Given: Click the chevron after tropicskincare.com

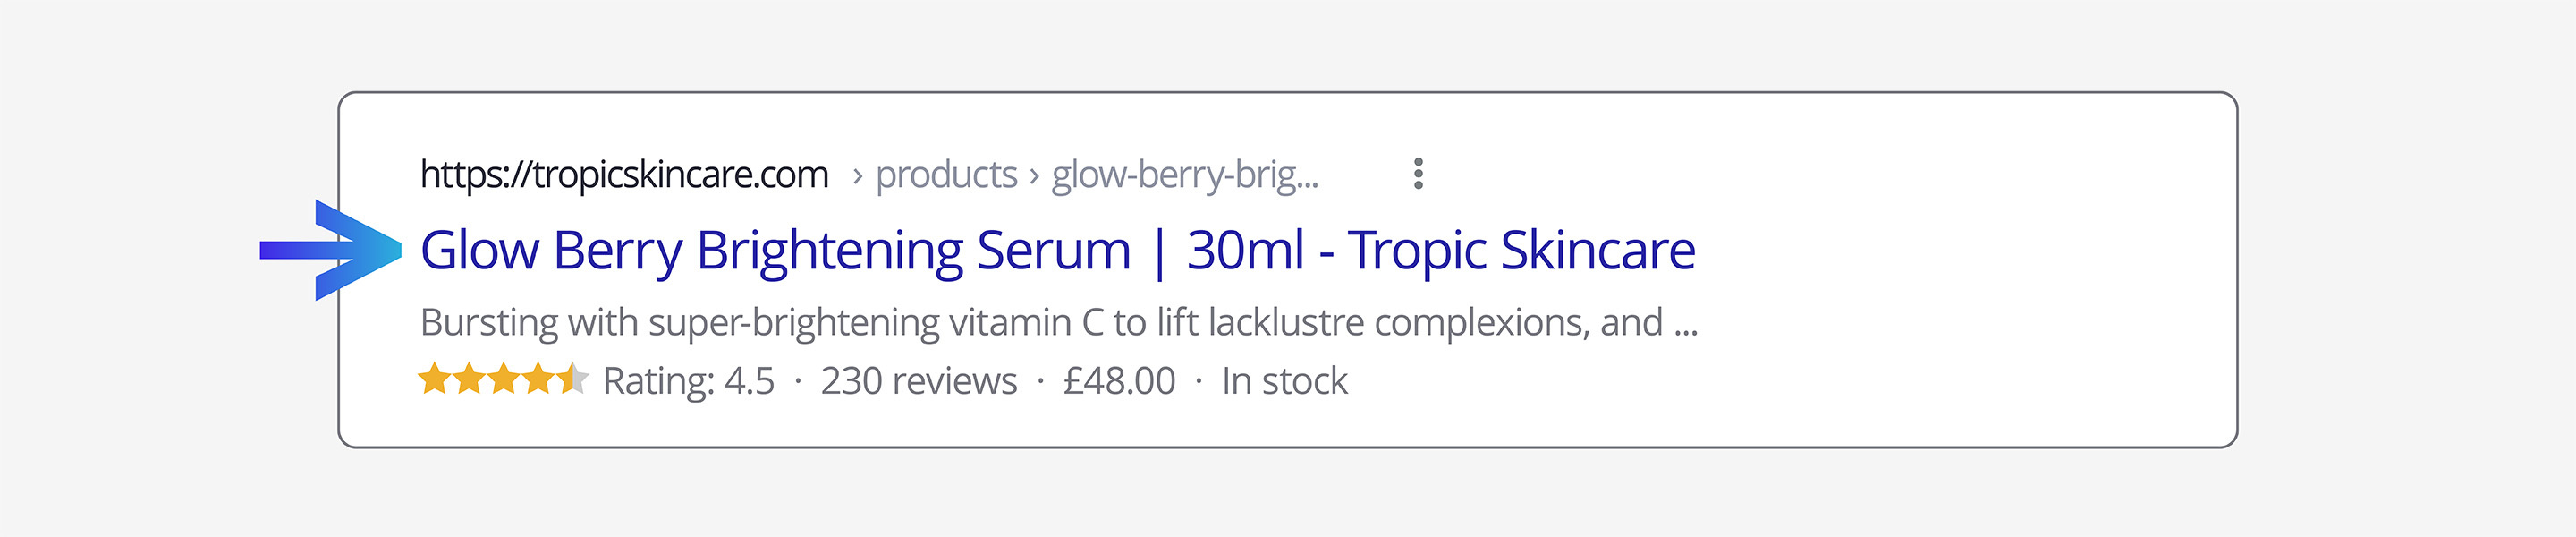Looking at the screenshot, I should [x=857, y=176].
